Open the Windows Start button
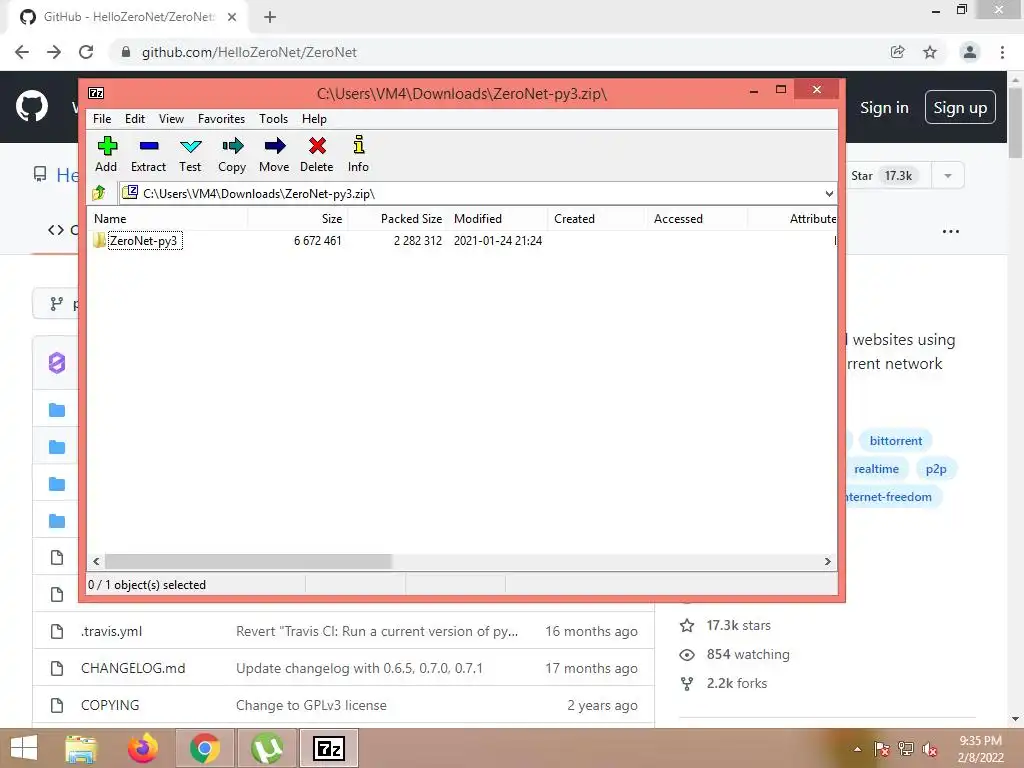1024x768 pixels. (24, 748)
